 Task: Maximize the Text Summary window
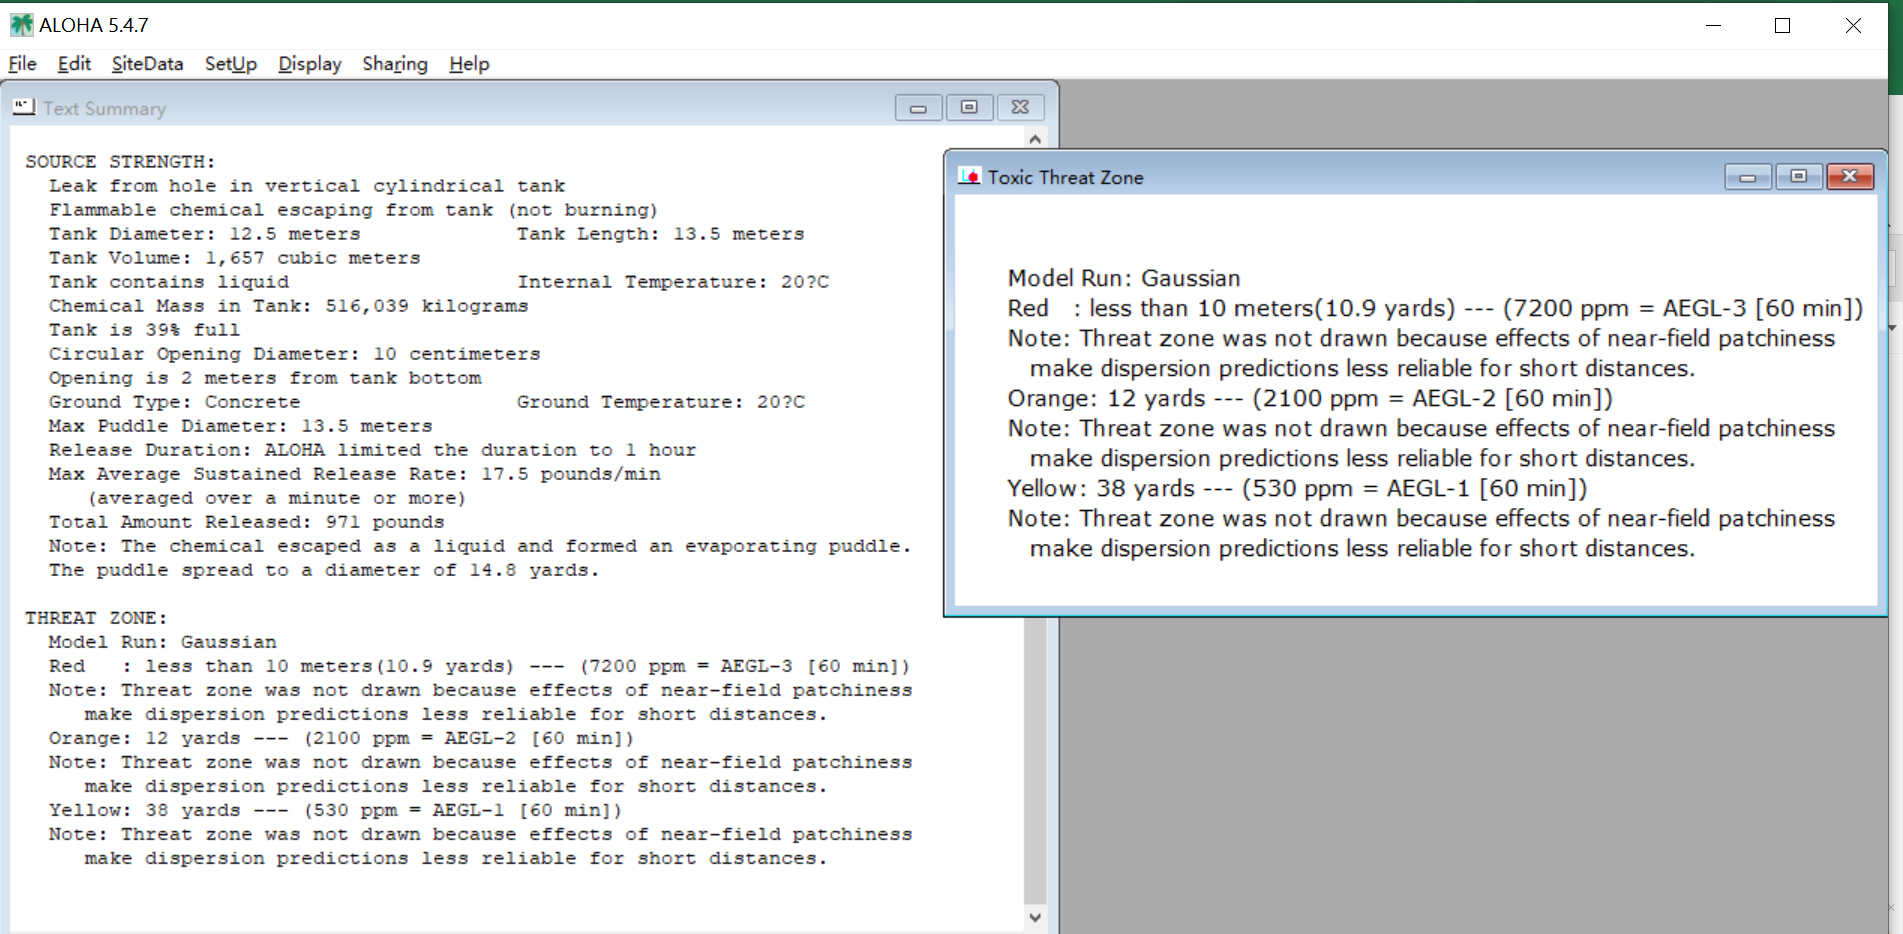(969, 107)
